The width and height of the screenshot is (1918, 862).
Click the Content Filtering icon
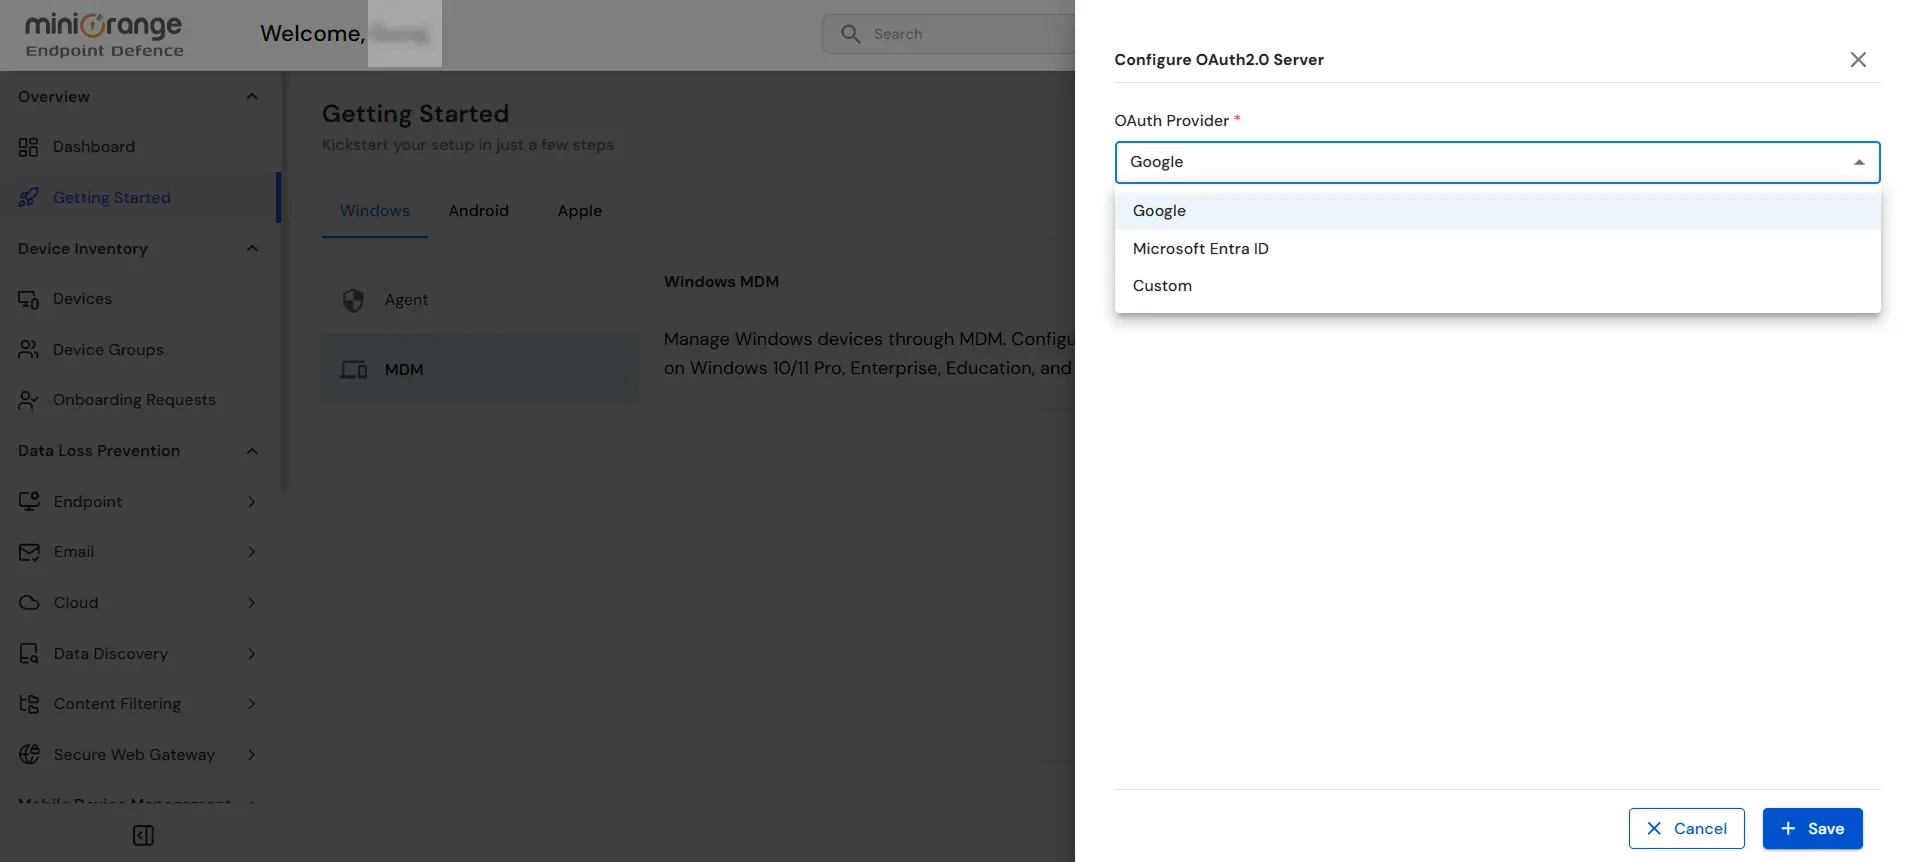pos(29,704)
